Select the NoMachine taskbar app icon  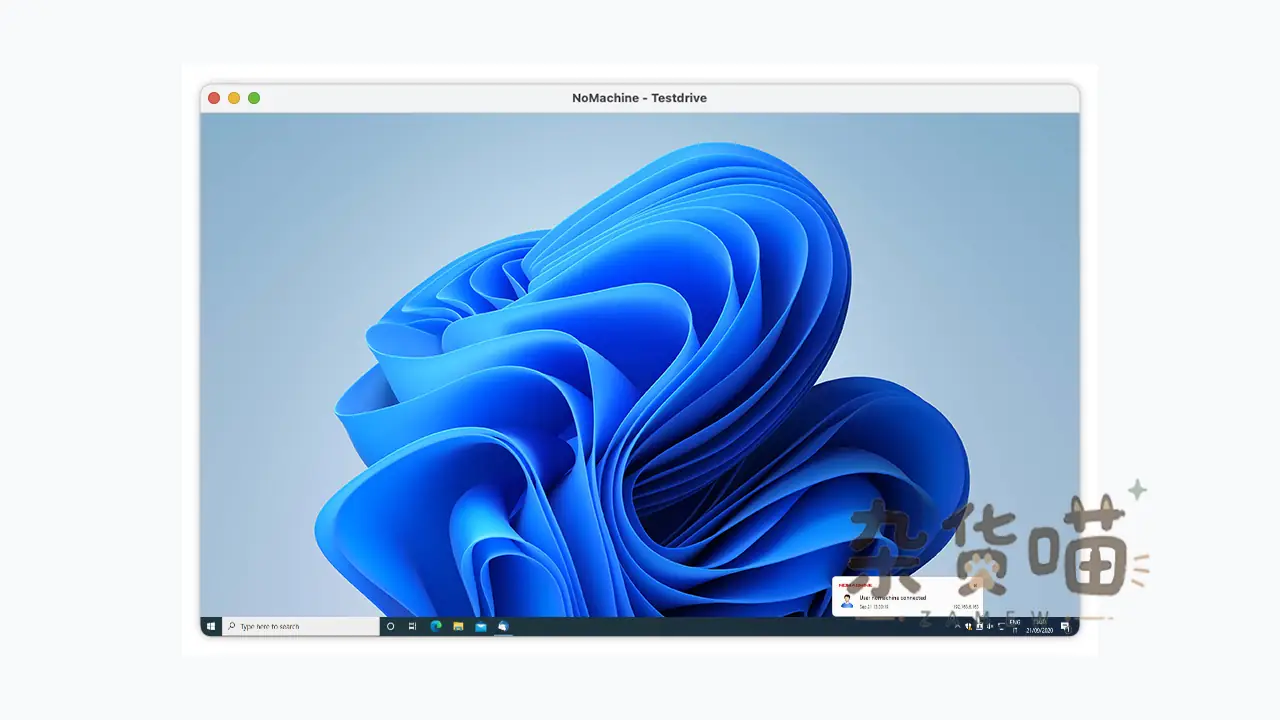click(x=503, y=626)
